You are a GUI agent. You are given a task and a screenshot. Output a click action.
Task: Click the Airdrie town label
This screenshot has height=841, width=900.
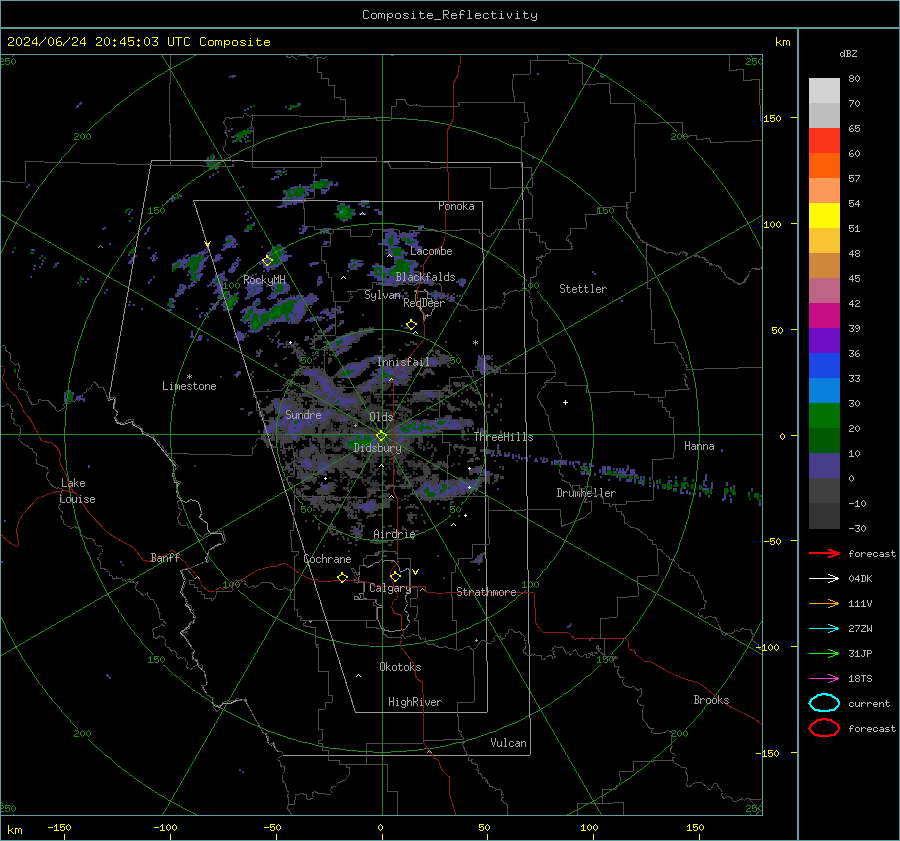click(x=394, y=534)
